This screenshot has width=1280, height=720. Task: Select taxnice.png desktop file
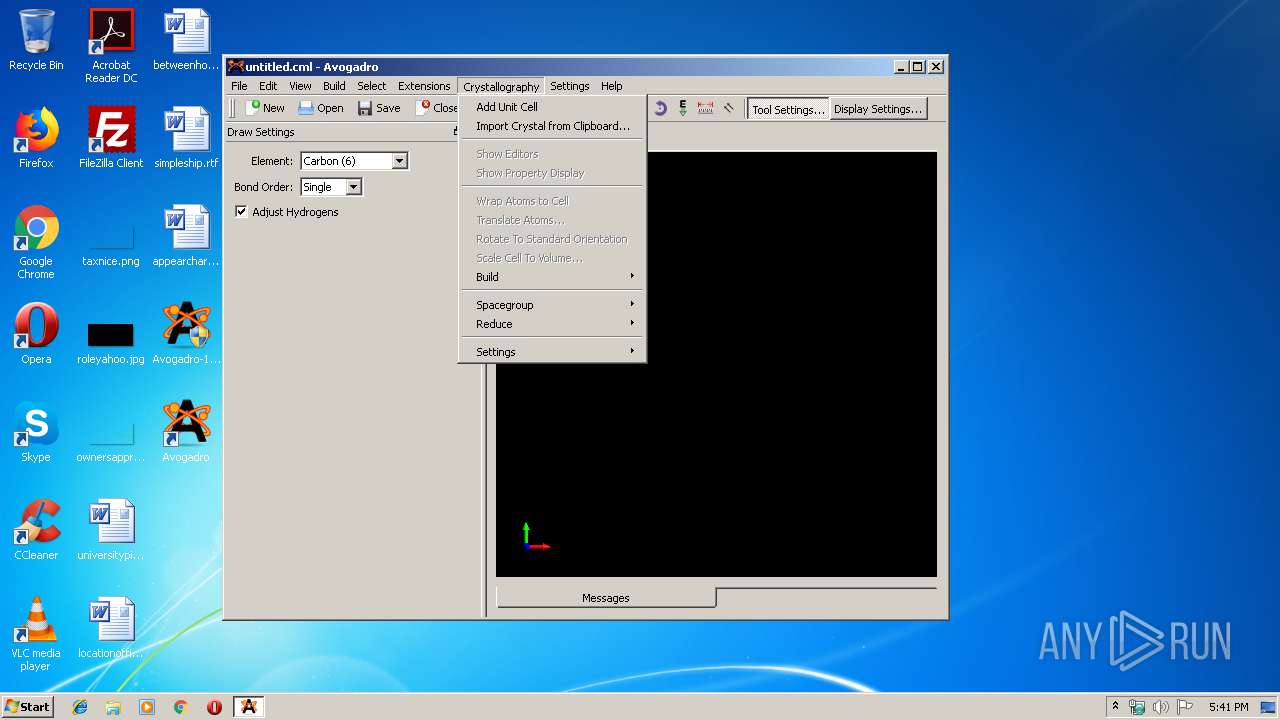111,241
